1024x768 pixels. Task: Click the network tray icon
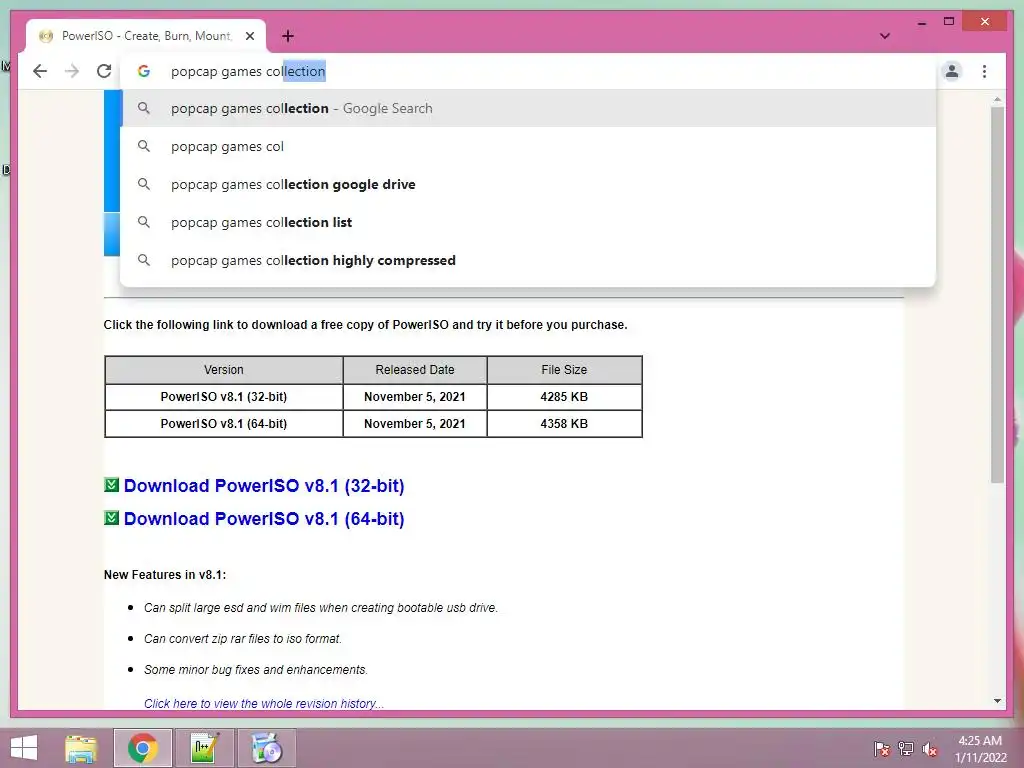click(x=906, y=748)
